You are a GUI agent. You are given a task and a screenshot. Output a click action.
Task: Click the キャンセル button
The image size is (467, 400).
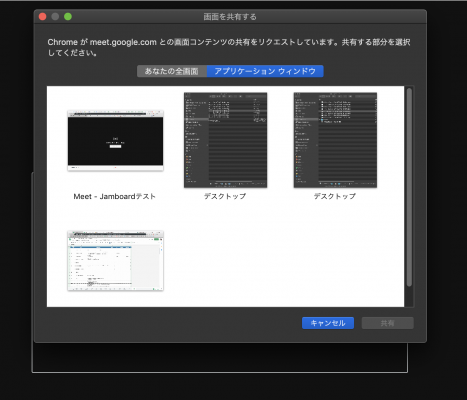(x=328, y=323)
